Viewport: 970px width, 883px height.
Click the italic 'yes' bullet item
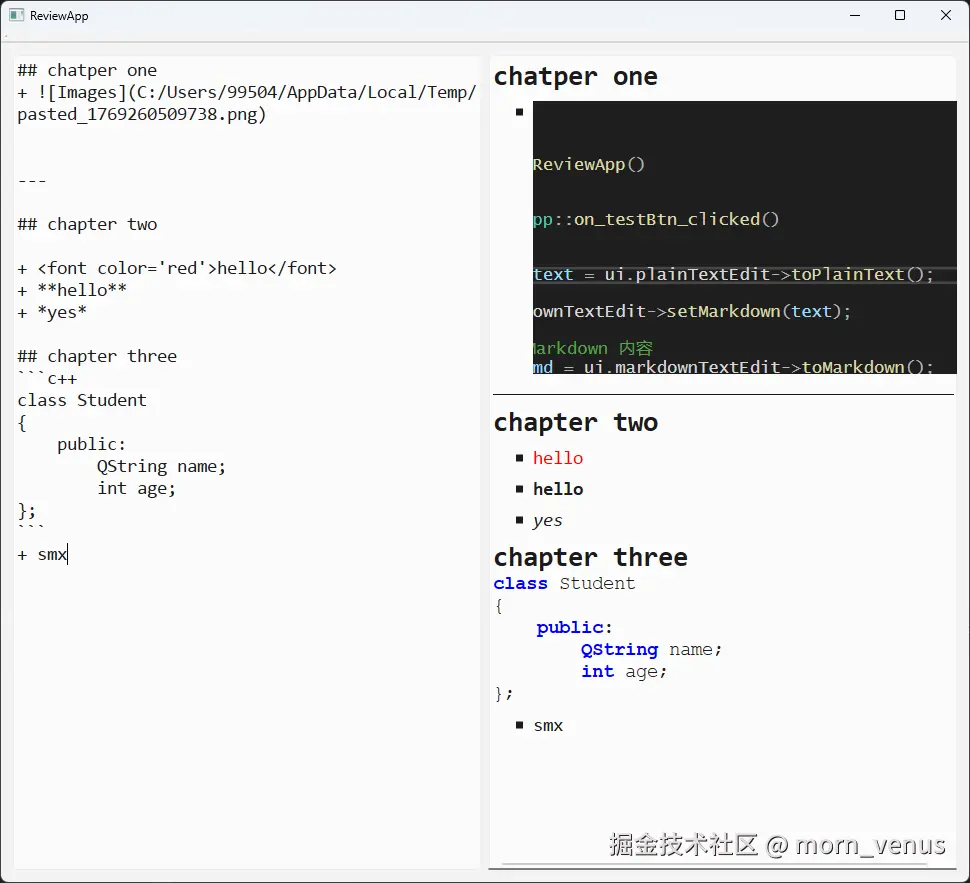point(547,520)
